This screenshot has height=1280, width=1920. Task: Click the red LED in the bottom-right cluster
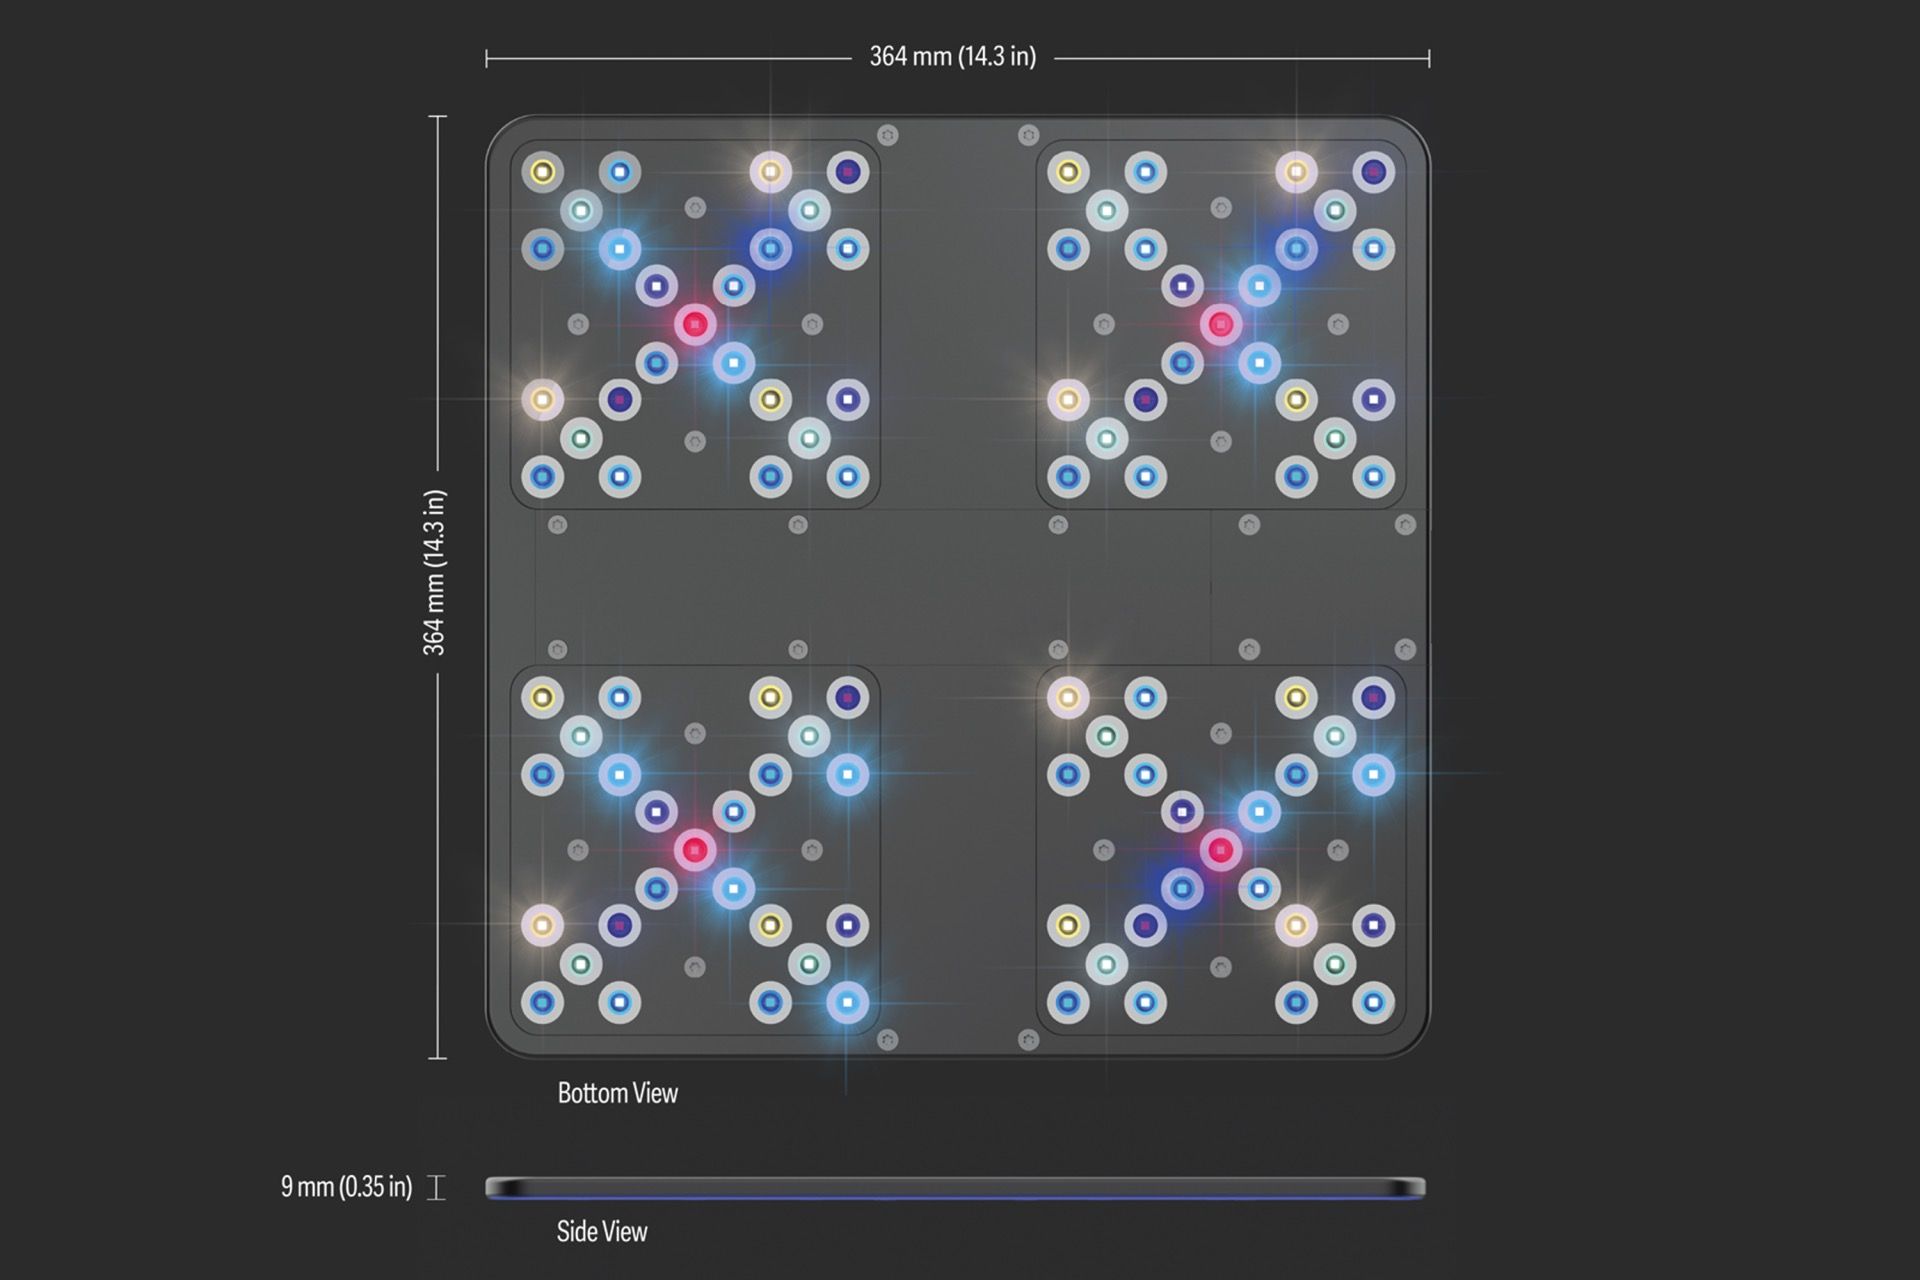coord(1220,850)
